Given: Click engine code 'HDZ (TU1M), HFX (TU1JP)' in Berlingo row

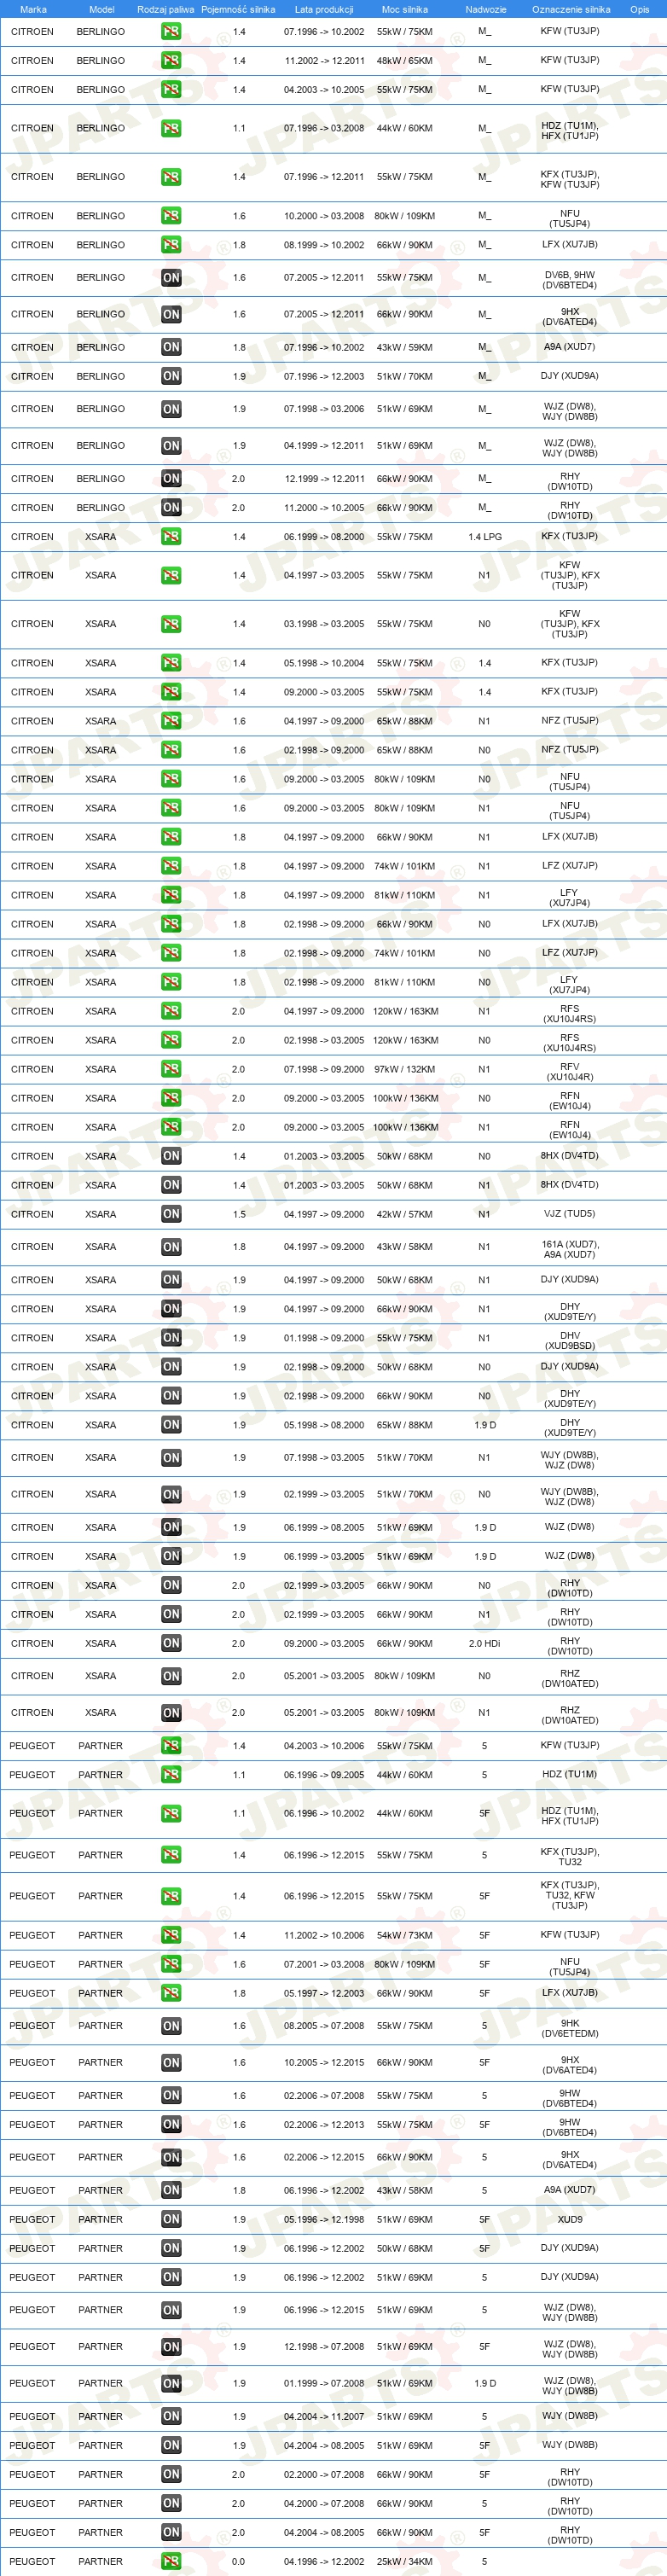Looking at the screenshot, I should pos(570,131).
